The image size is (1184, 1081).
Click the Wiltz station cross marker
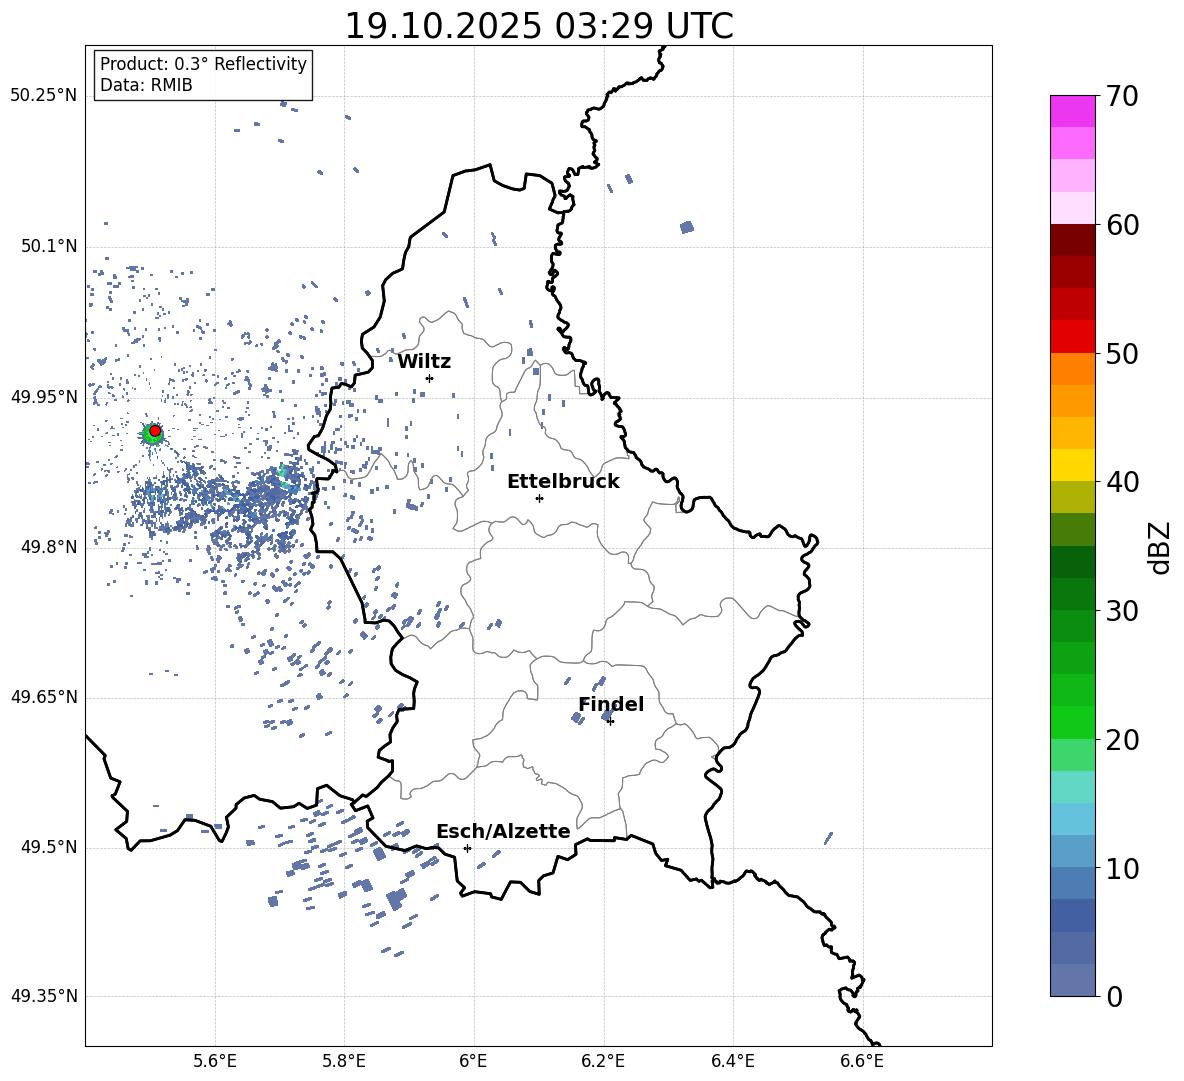(x=430, y=378)
